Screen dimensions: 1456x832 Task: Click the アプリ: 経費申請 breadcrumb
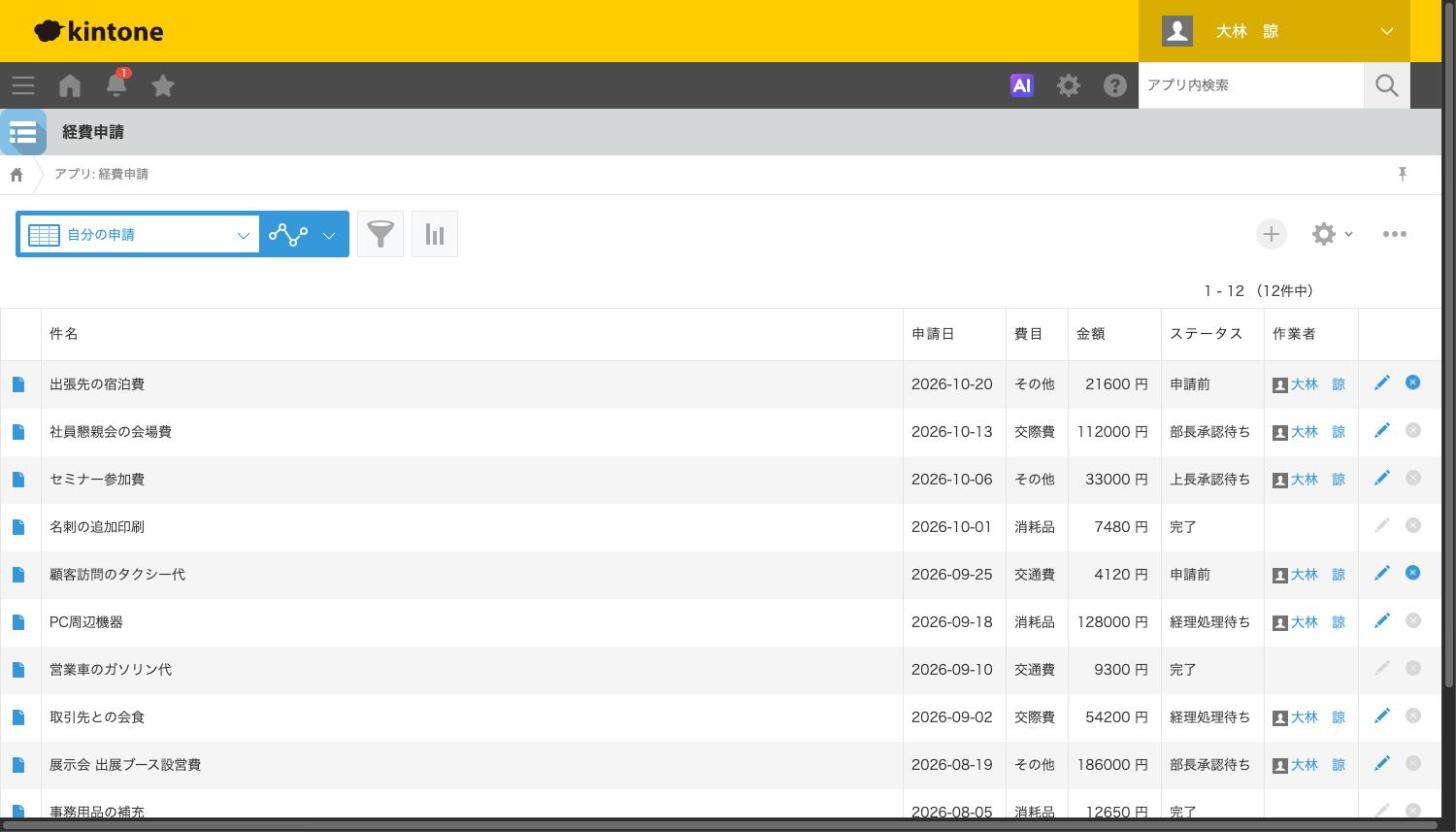tap(101, 174)
